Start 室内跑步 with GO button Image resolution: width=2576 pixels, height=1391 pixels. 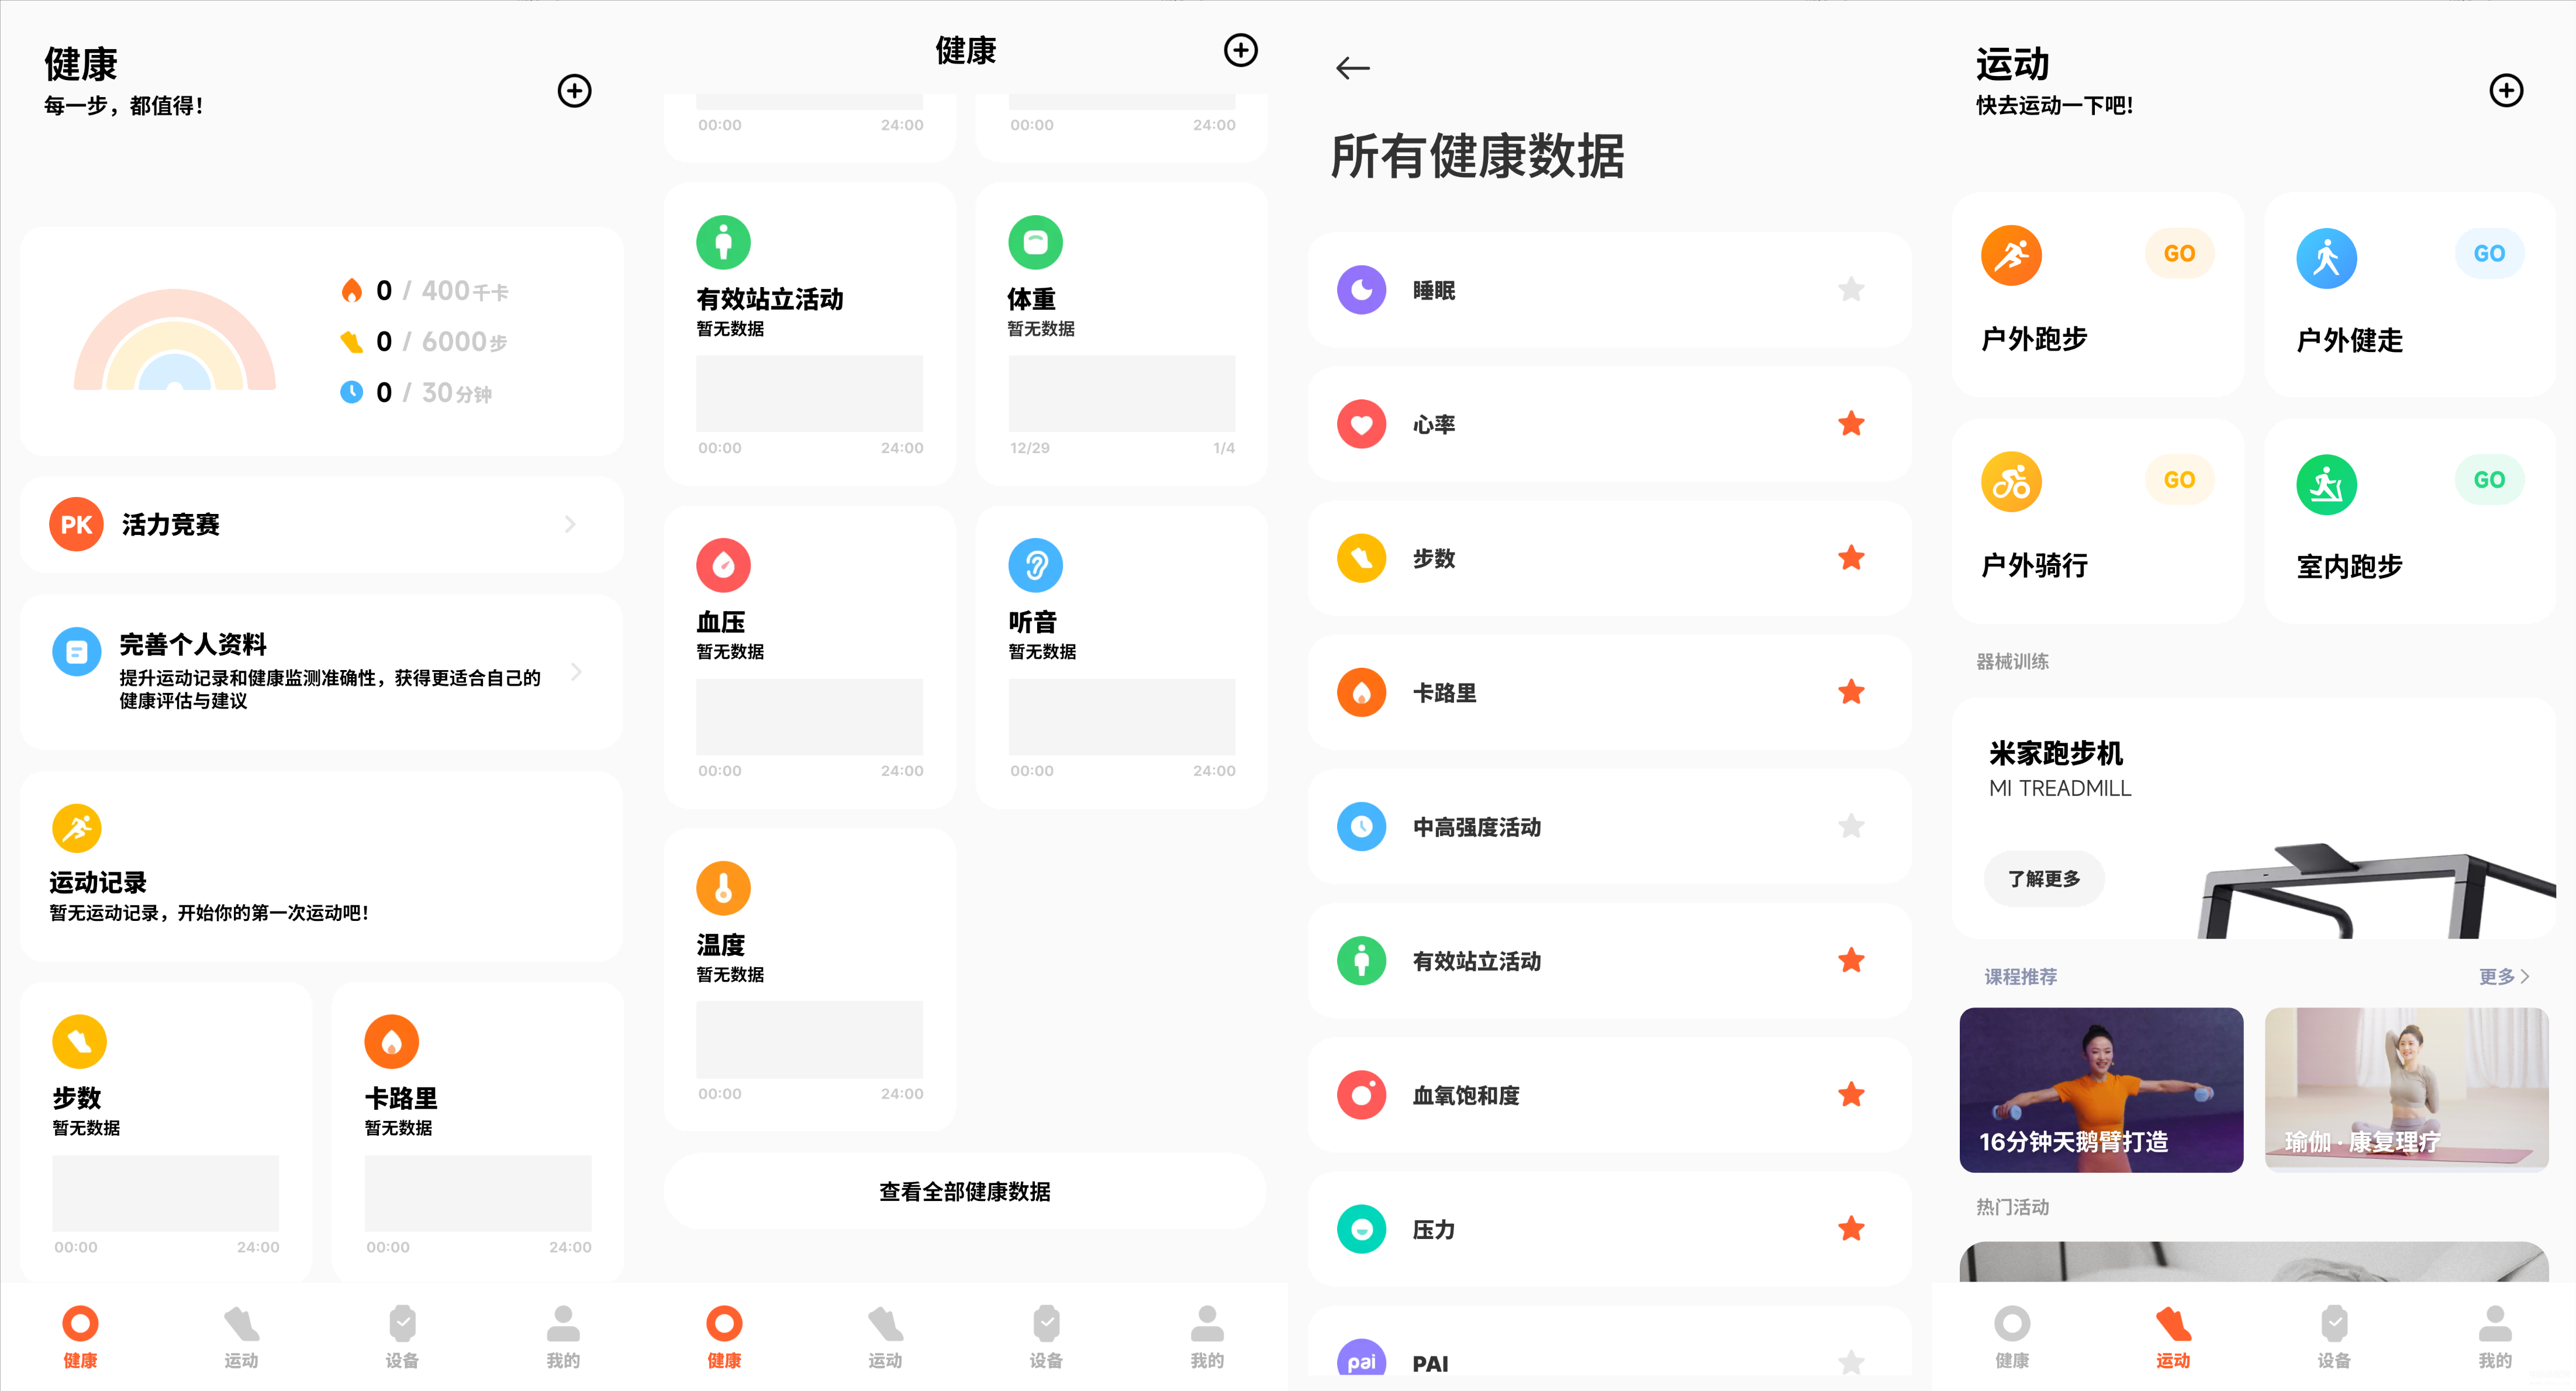coord(2489,480)
